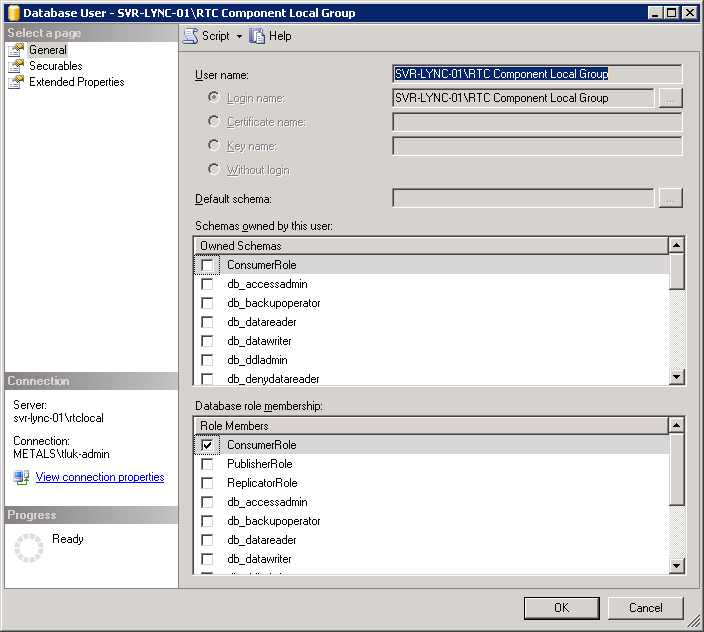
Task: Check db_datareader in Owned Schemas
Action: (207, 322)
